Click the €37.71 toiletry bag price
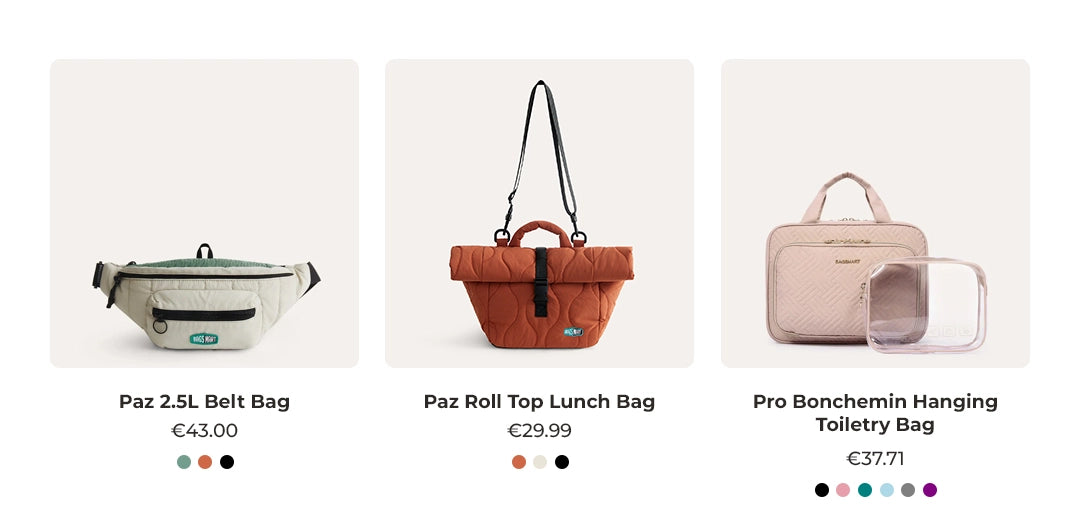The width and height of the screenshot is (1080, 528). (875, 459)
